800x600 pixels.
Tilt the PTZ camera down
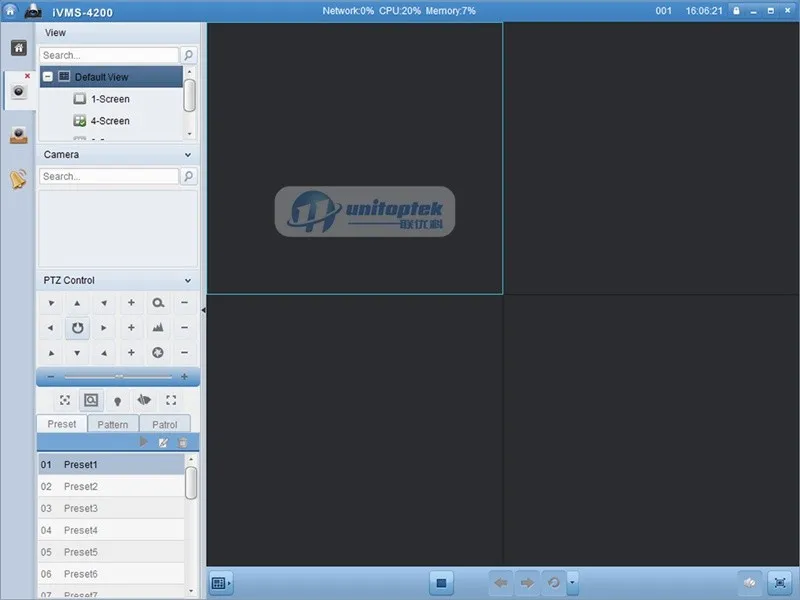coord(77,353)
